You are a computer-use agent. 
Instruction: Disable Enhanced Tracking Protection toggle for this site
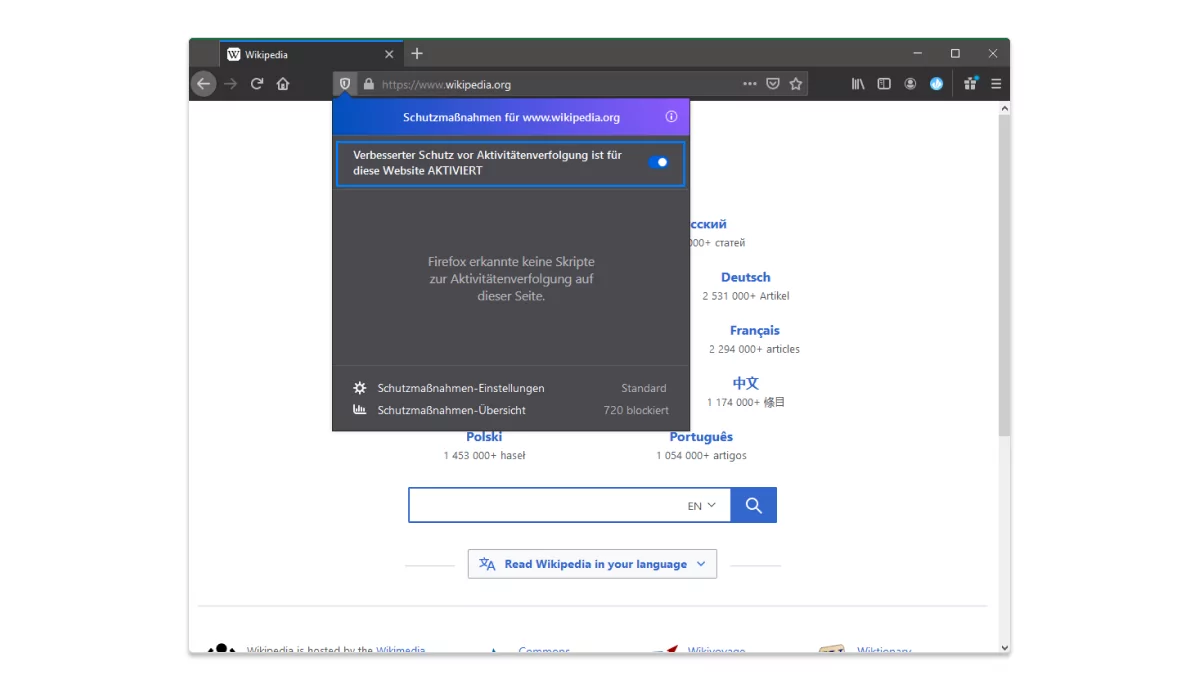pos(658,162)
